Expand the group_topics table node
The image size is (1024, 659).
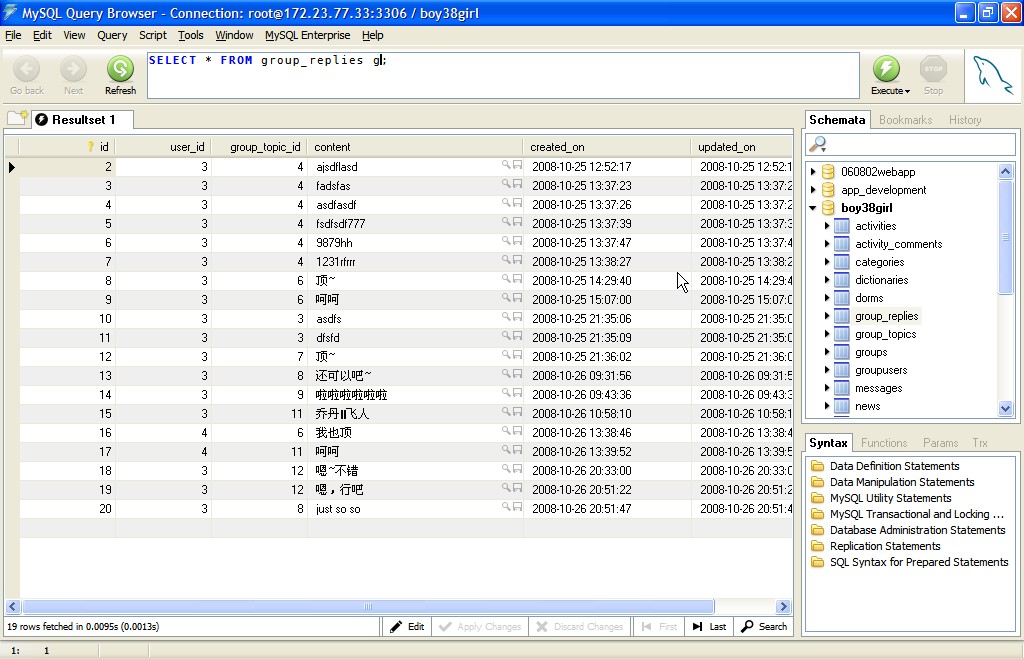click(x=827, y=334)
